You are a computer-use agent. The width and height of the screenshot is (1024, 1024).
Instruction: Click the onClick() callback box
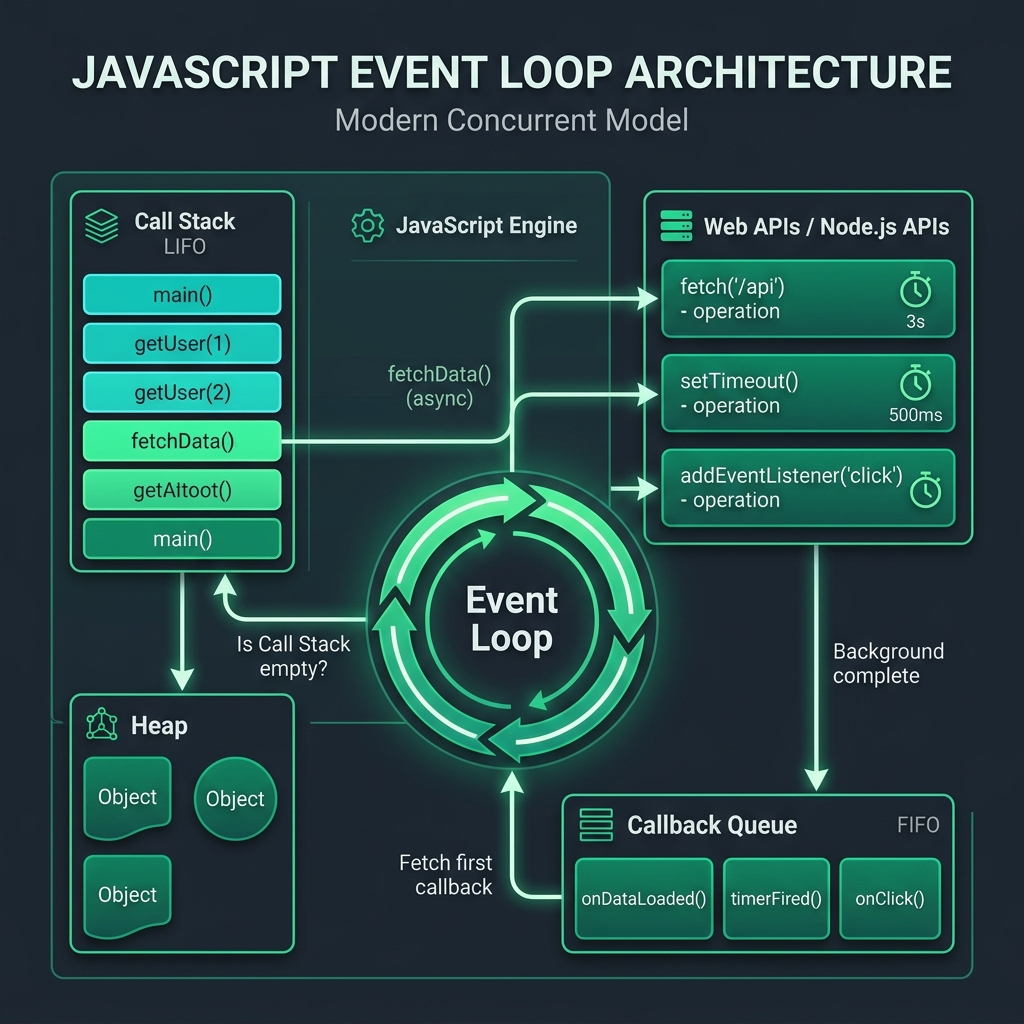tap(890, 899)
